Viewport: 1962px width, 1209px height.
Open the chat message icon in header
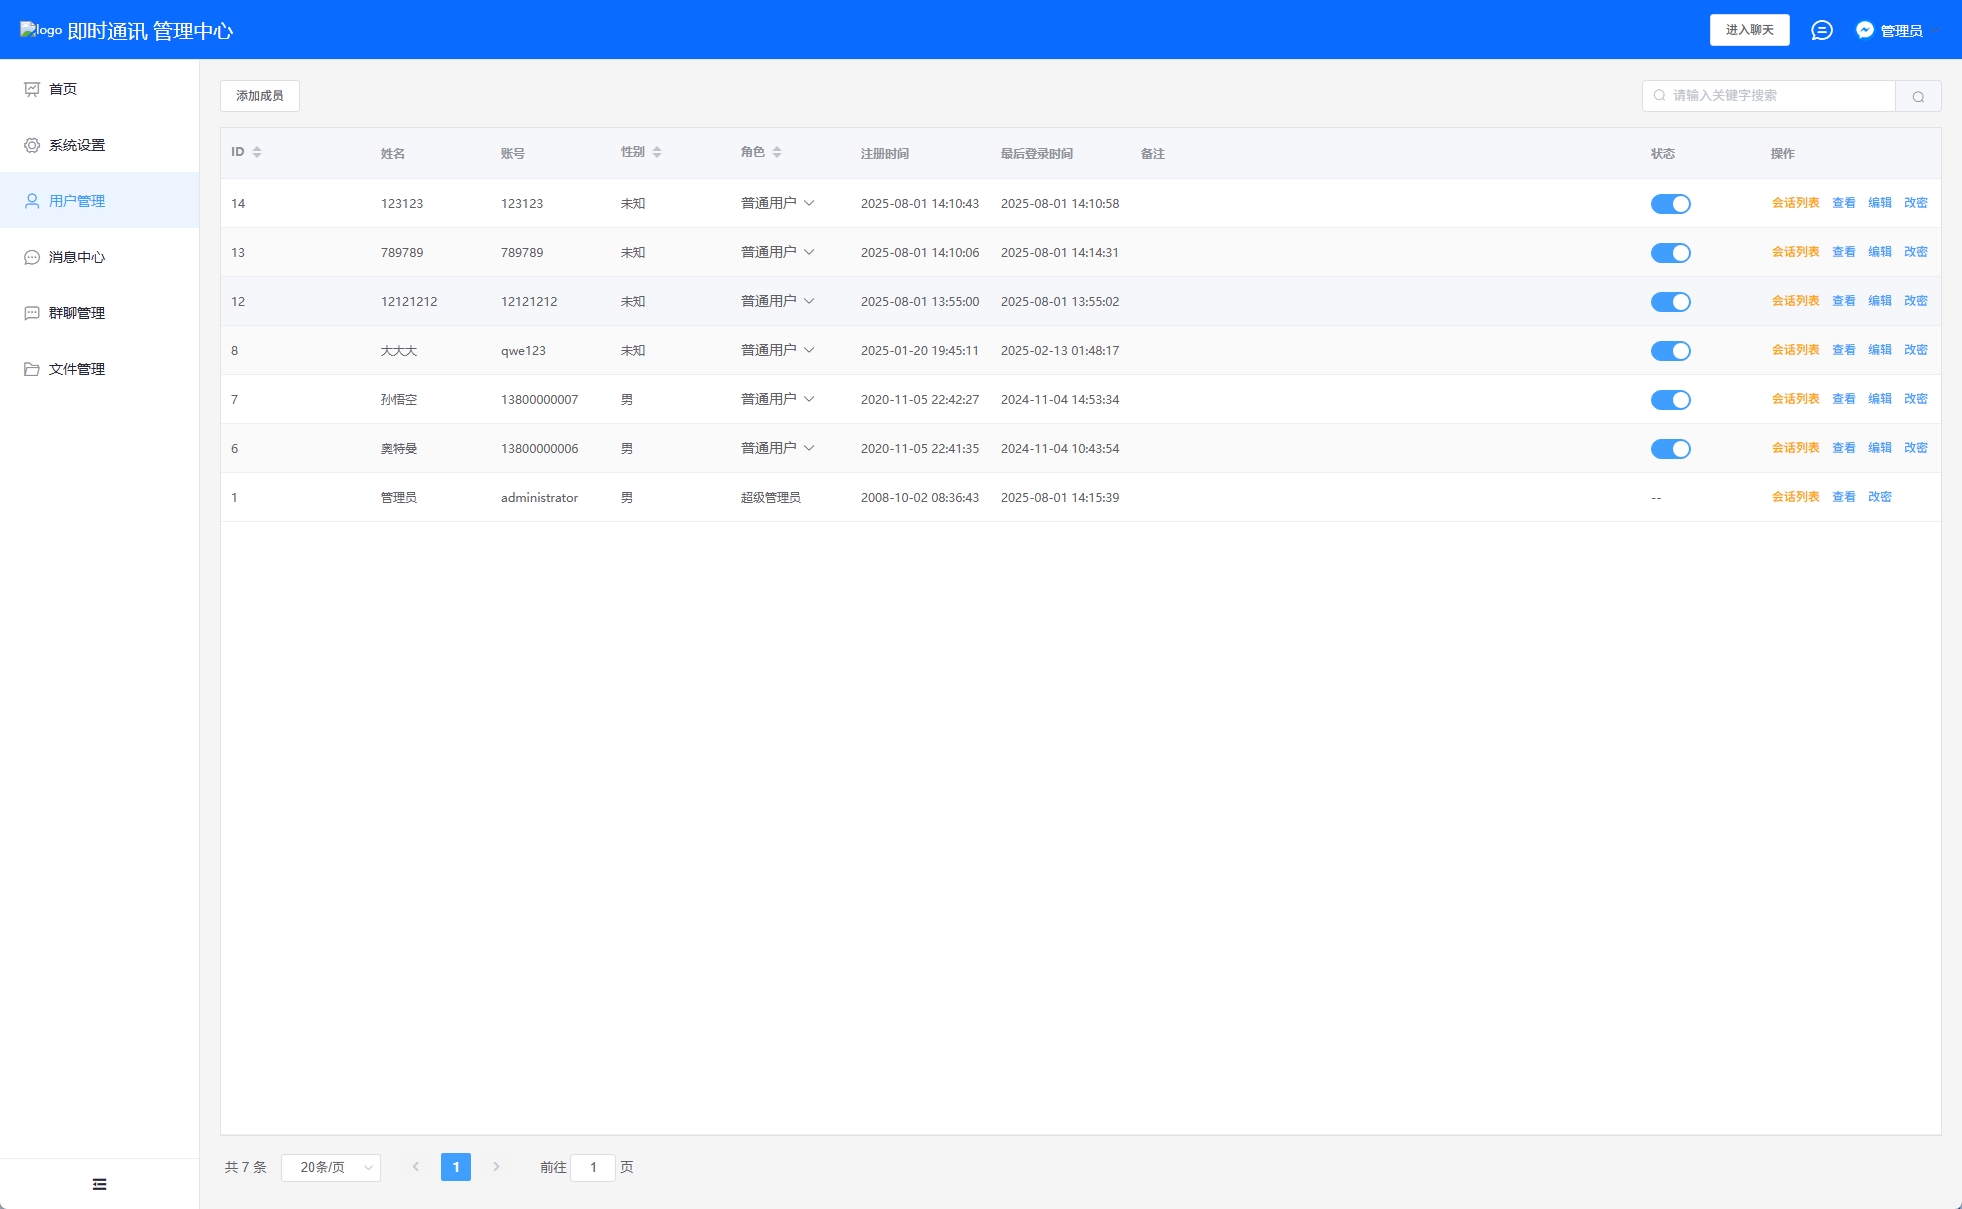click(1821, 30)
